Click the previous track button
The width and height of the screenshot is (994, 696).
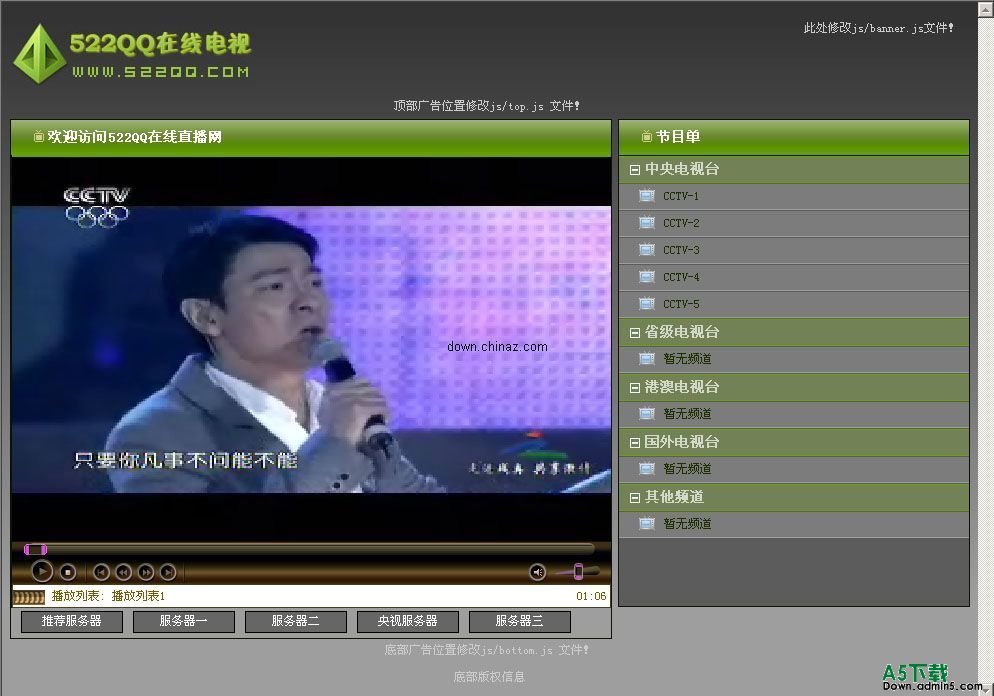101,572
